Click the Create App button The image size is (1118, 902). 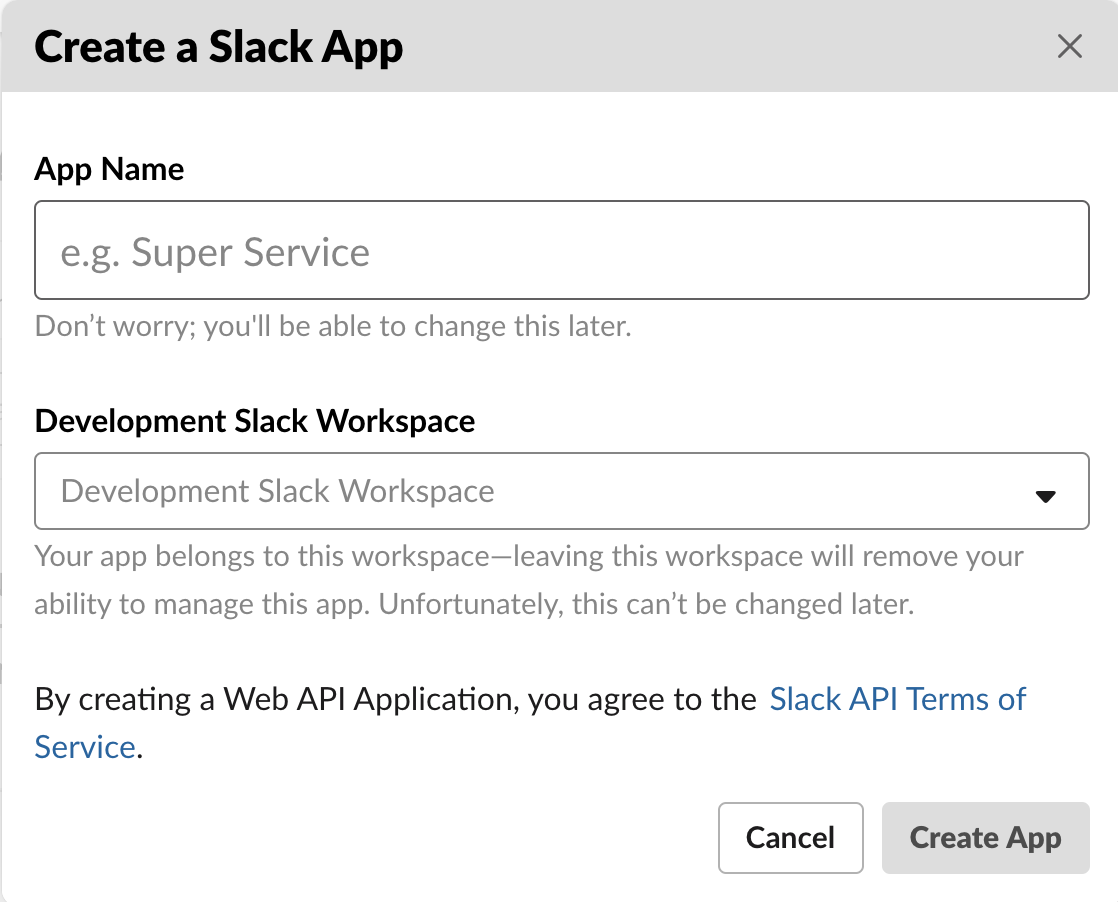(x=985, y=838)
